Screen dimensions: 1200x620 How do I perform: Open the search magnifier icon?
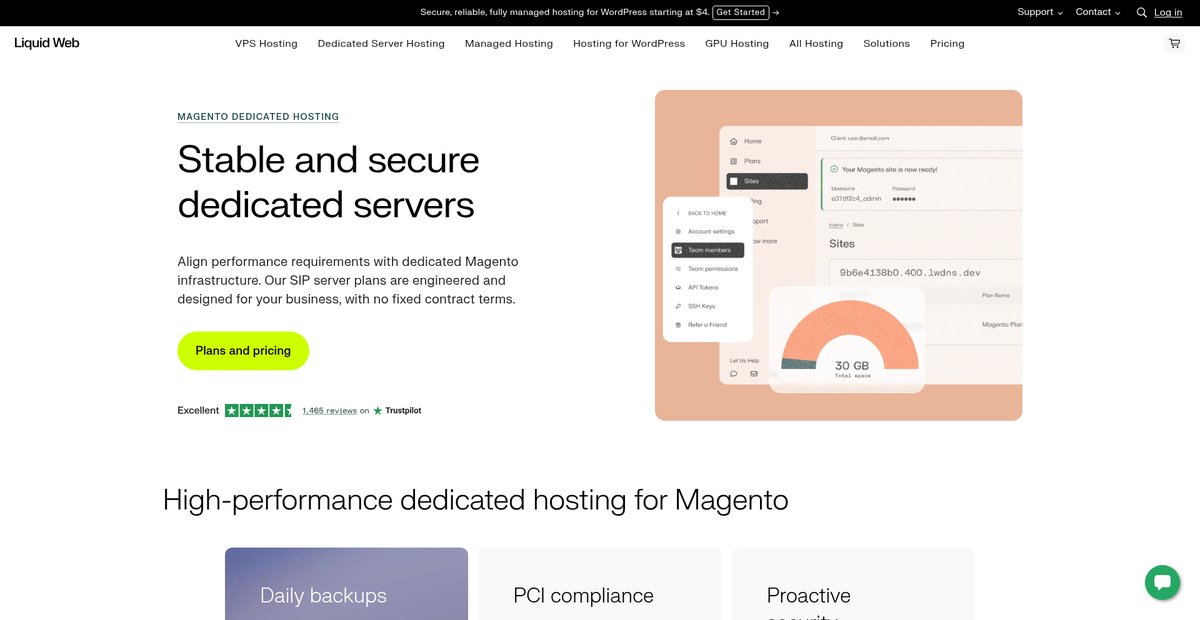[x=1142, y=13]
